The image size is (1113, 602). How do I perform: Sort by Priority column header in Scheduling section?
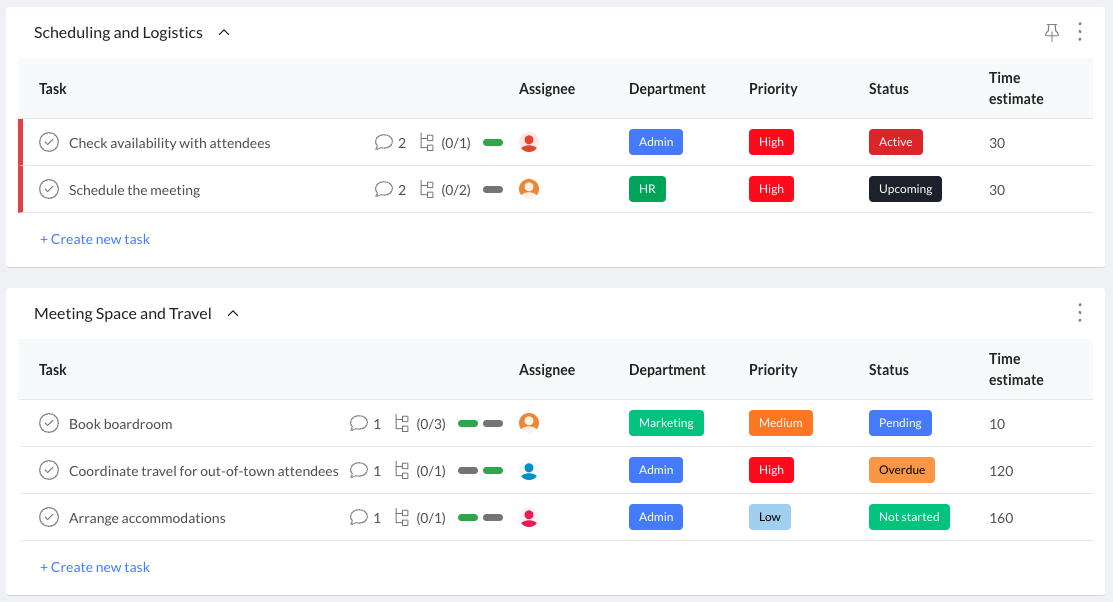[x=773, y=89]
